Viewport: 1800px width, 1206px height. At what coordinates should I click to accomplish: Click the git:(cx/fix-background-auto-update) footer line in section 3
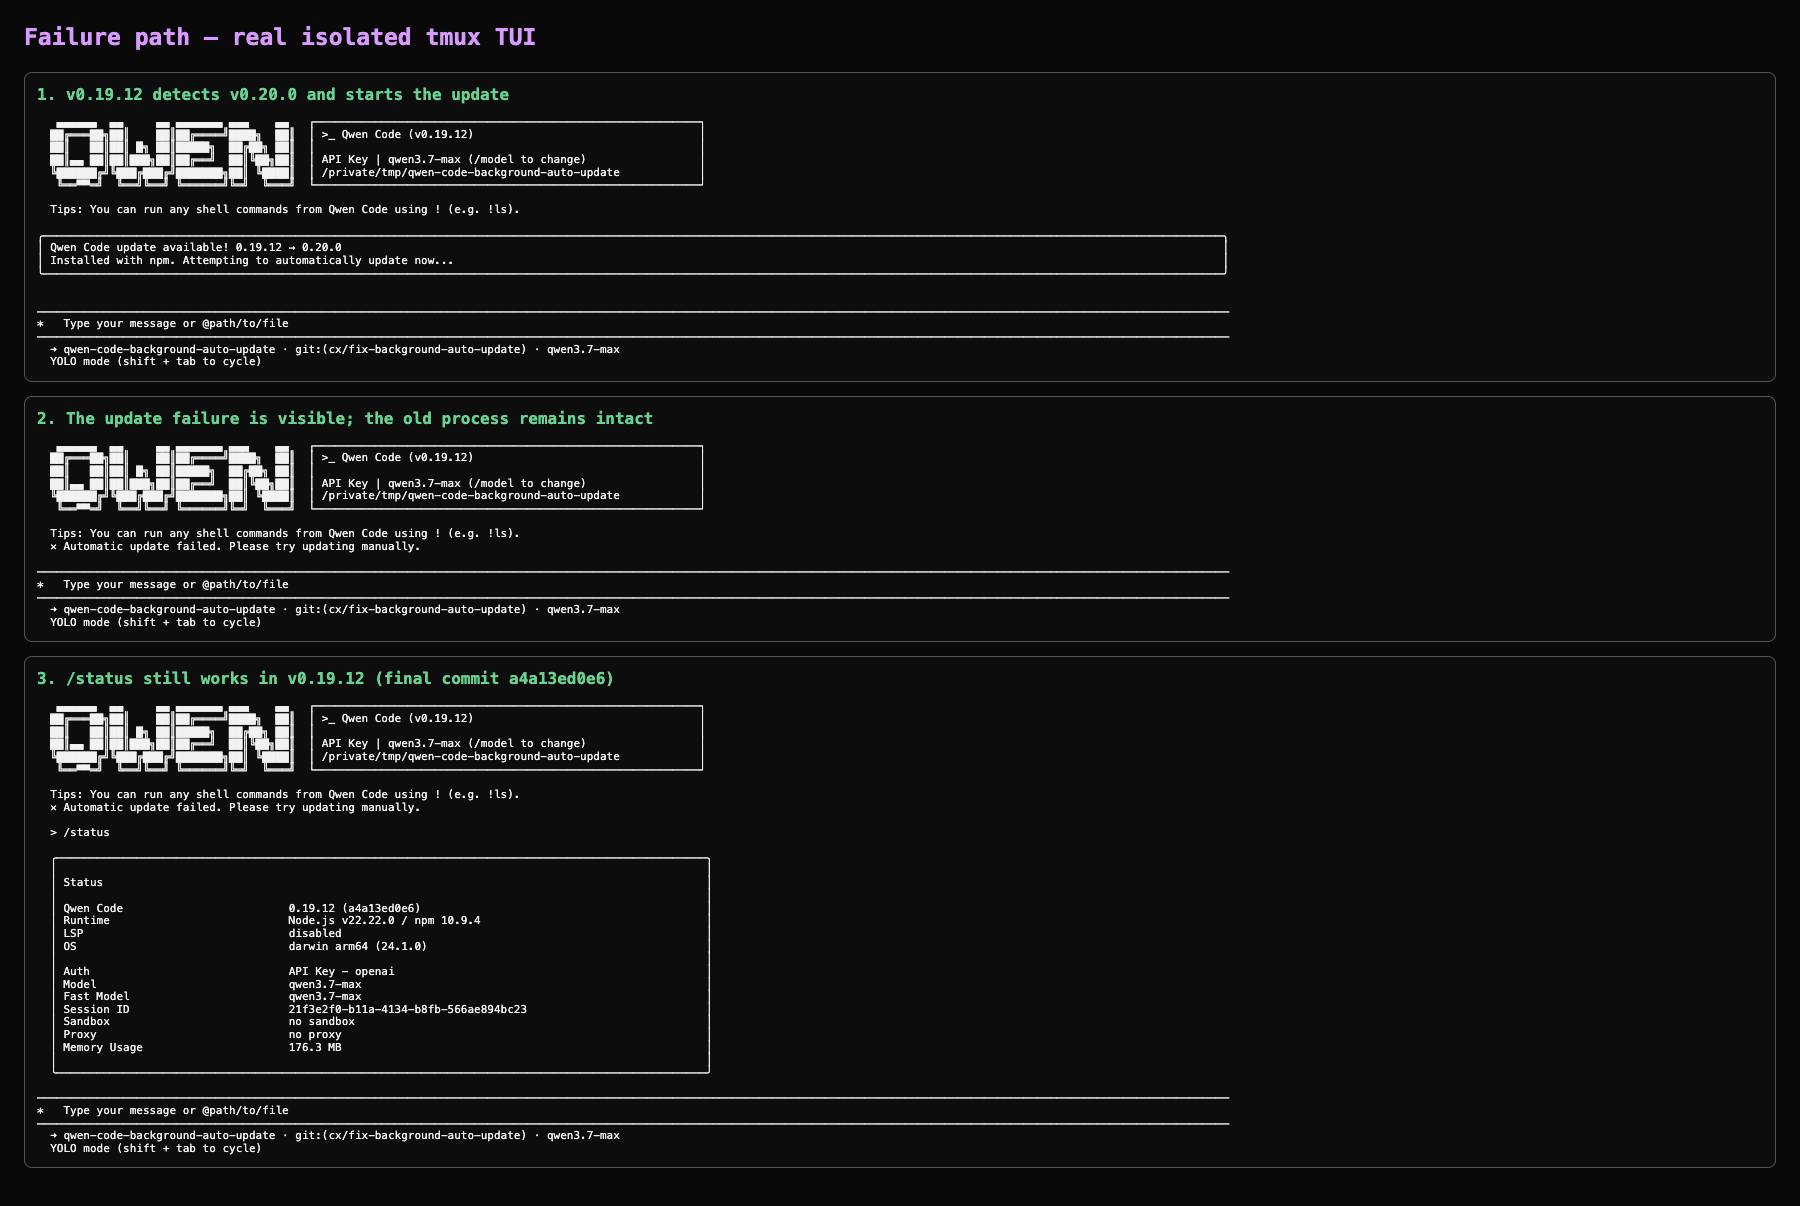pyautogui.click(x=335, y=1135)
